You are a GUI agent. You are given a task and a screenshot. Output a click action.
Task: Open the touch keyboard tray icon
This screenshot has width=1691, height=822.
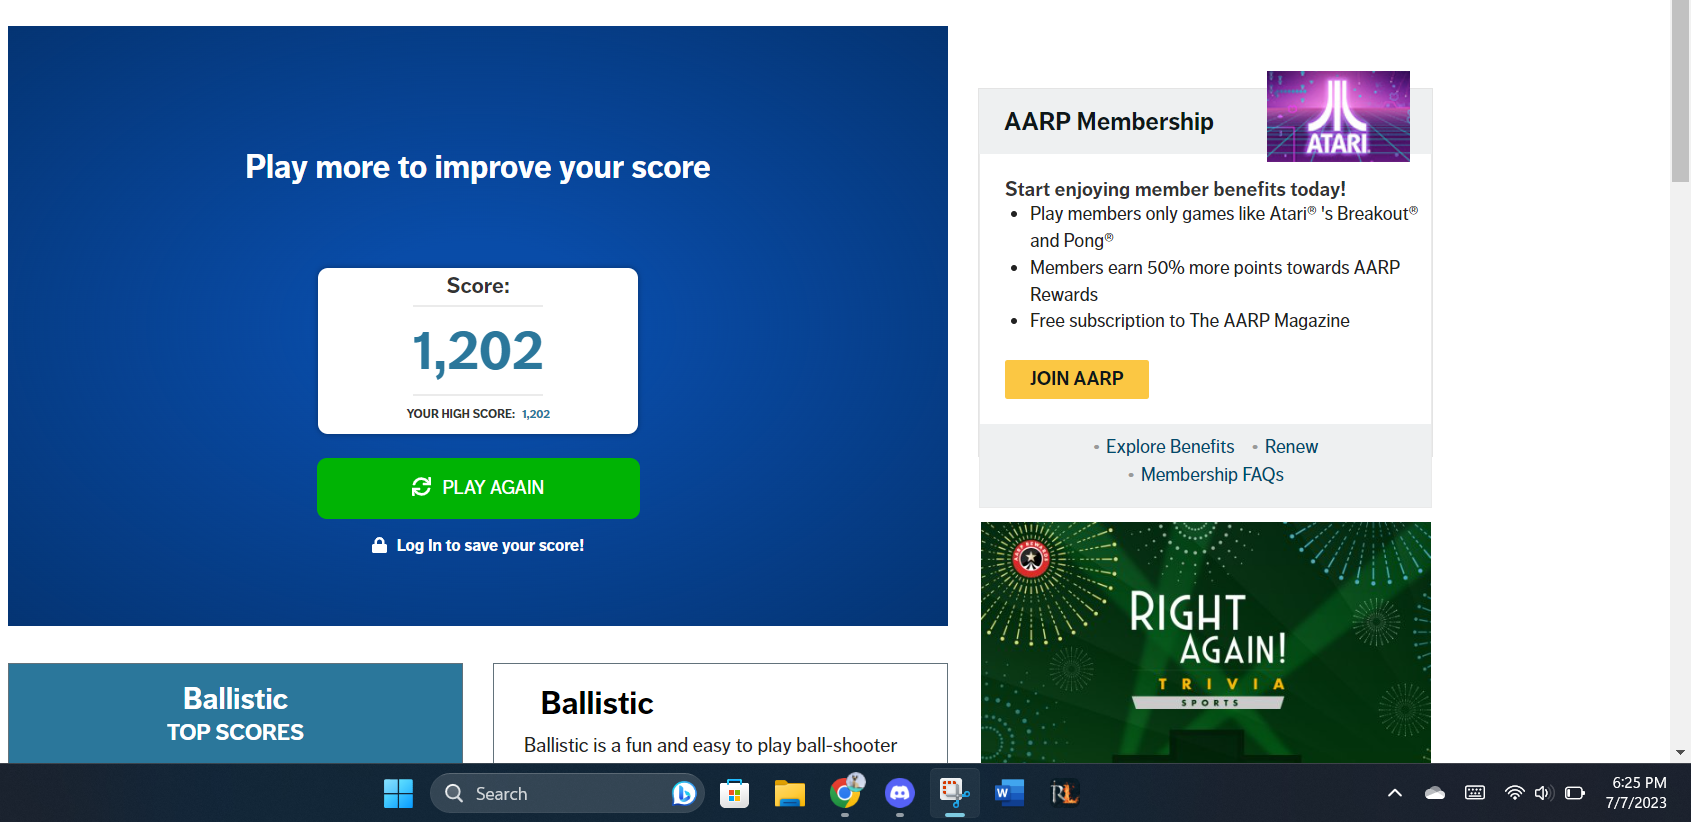point(1475,793)
